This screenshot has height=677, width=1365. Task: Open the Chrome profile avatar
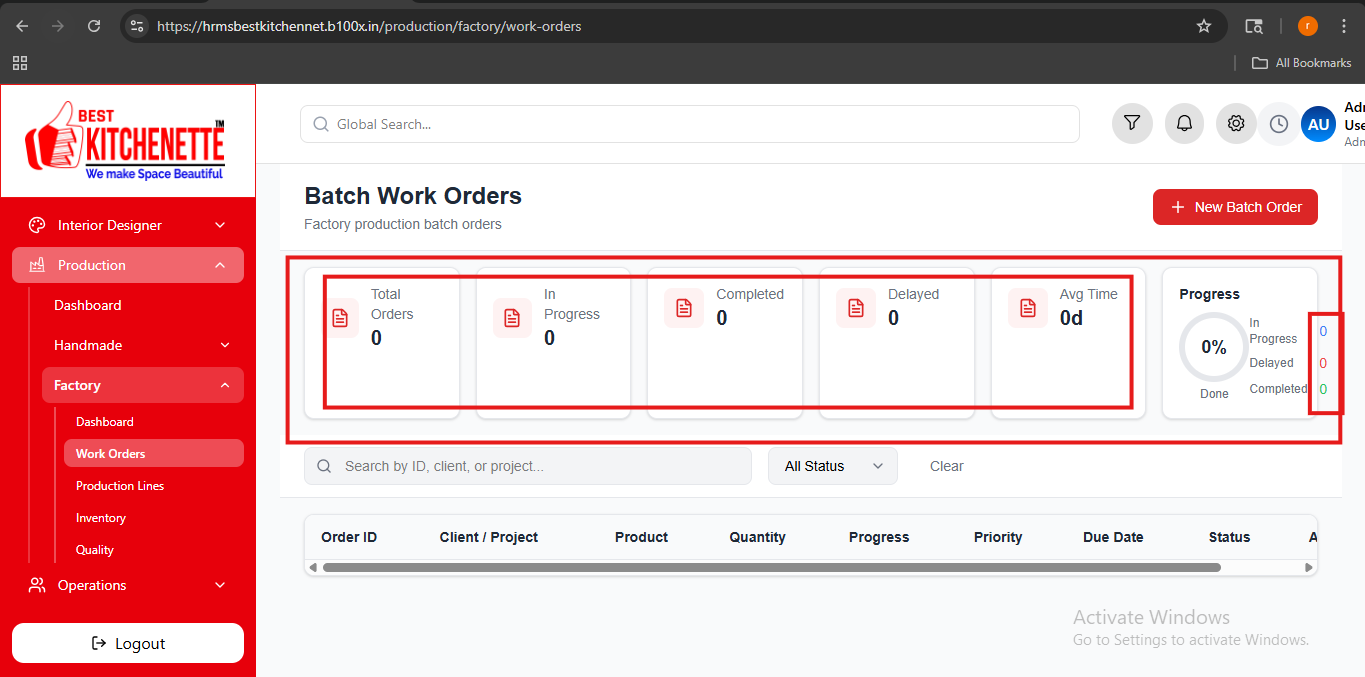tap(1307, 26)
